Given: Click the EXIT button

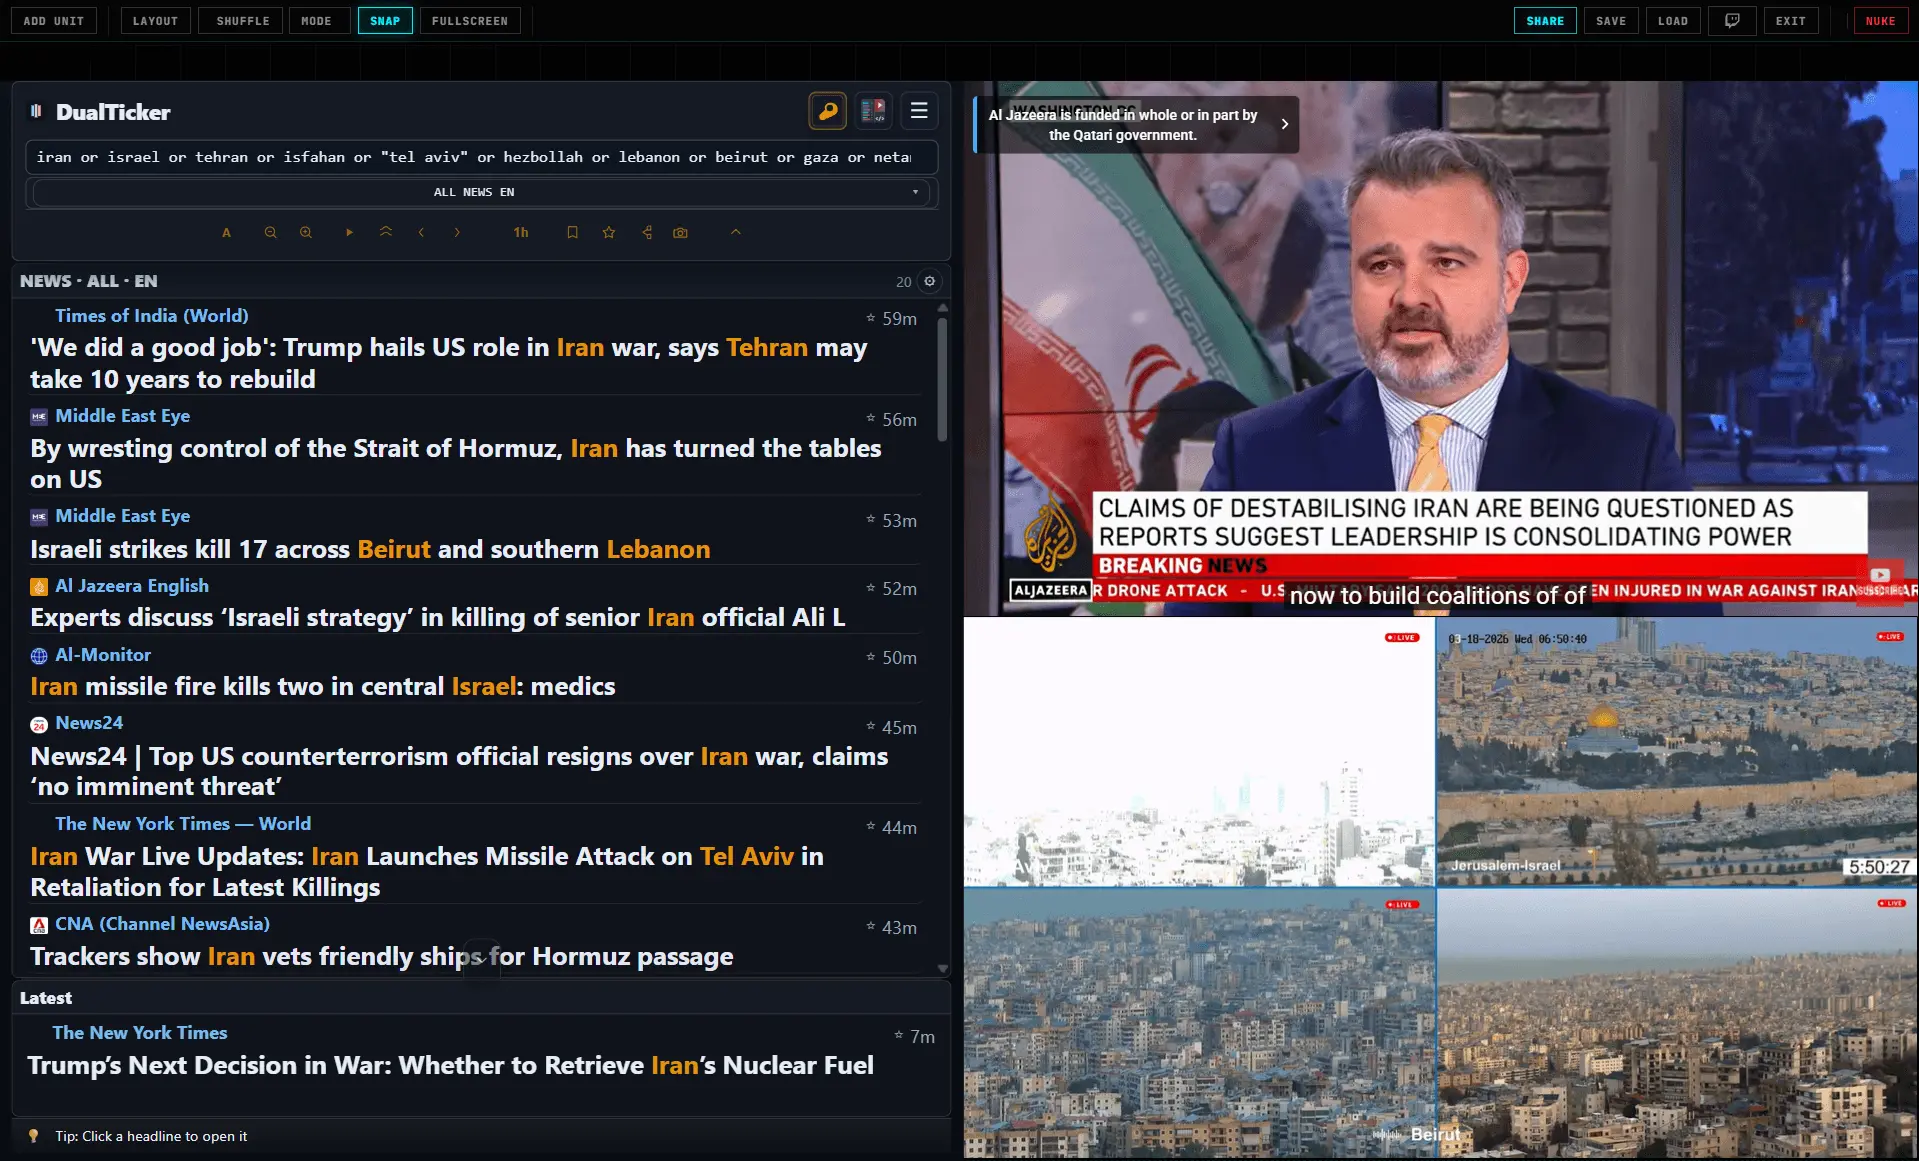Looking at the screenshot, I should [x=1791, y=21].
